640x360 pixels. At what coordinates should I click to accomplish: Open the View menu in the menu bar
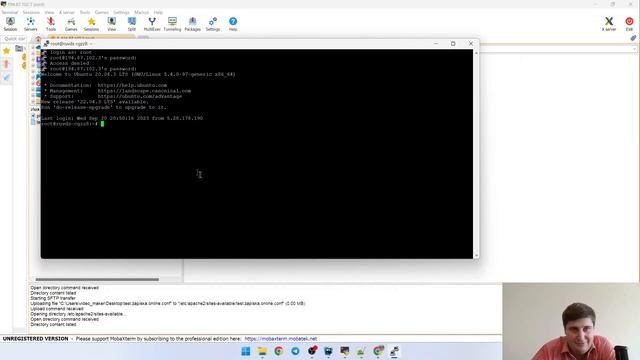click(49, 12)
